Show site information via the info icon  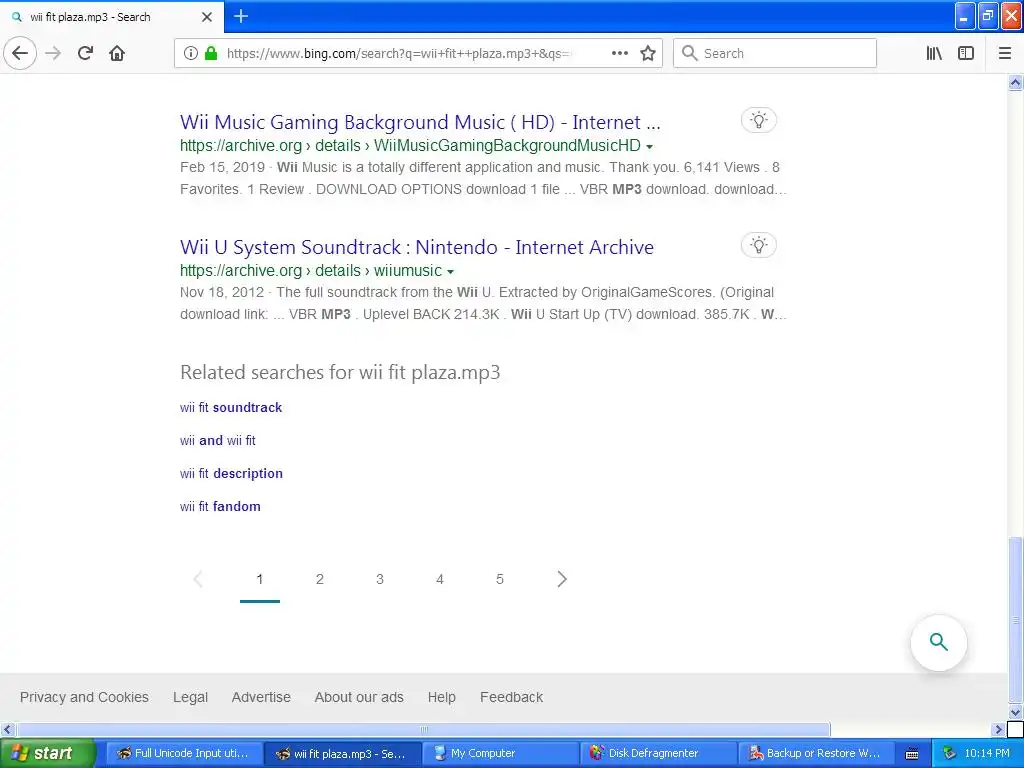[x=190, y=53]
